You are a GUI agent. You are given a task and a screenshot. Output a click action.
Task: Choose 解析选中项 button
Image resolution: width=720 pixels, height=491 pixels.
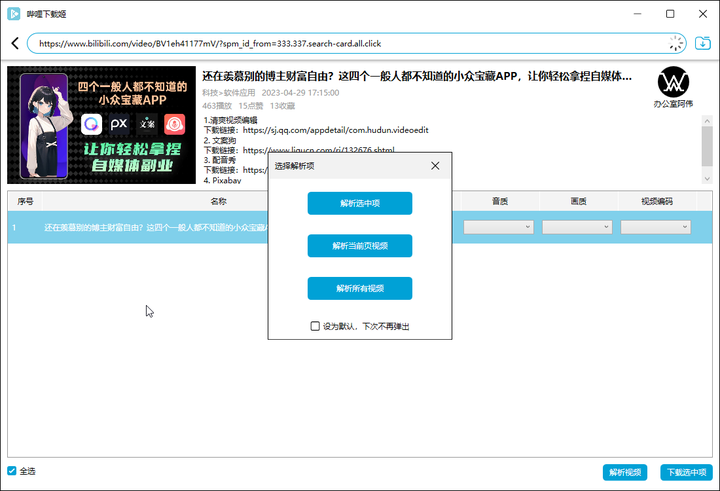(x=360, y=203)
